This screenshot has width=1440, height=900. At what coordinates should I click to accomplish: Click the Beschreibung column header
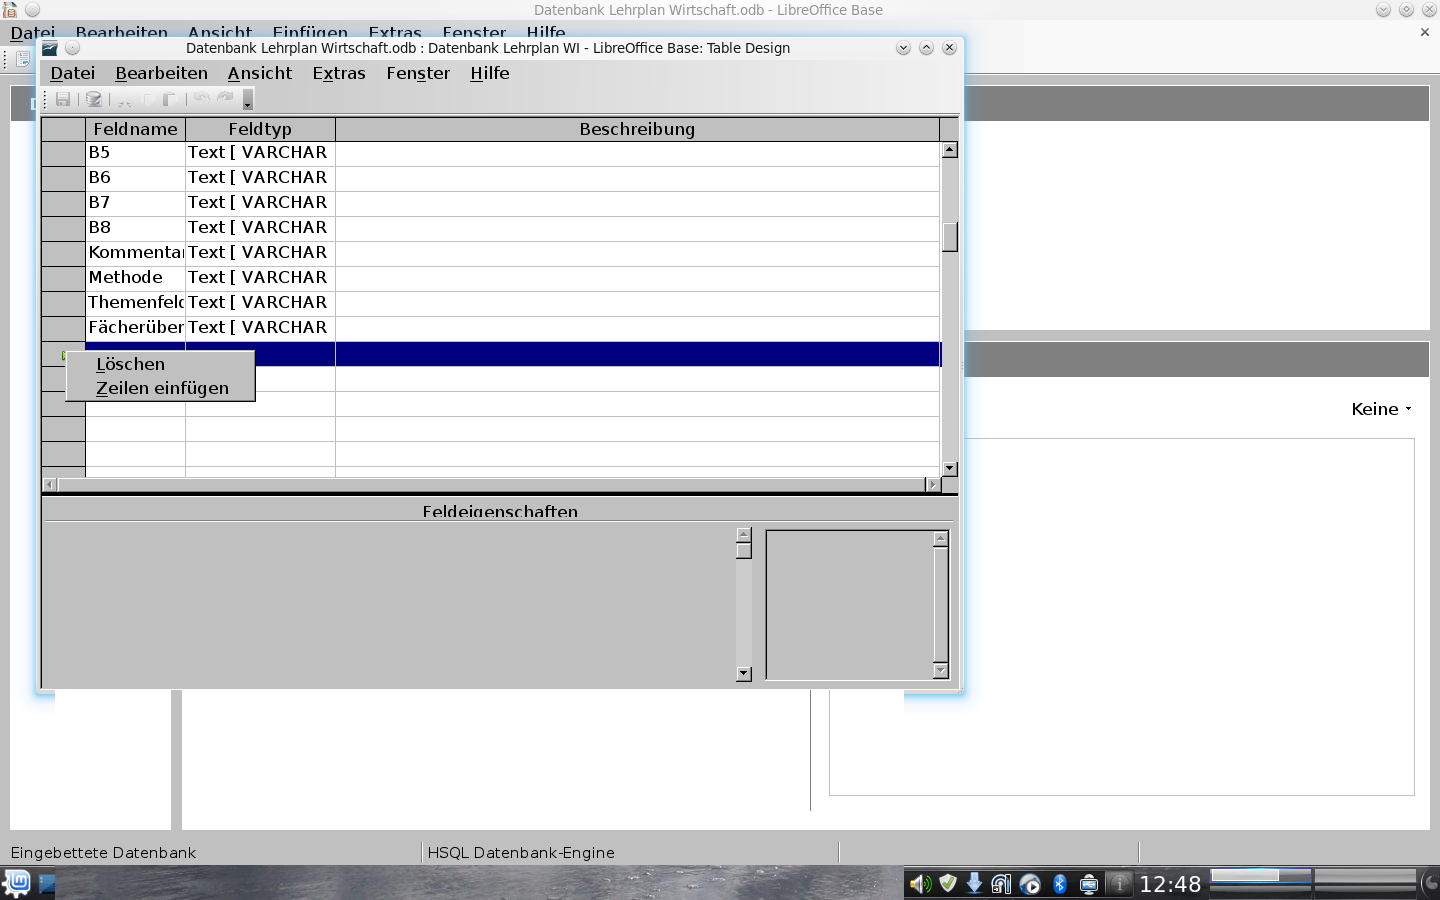coord(637,129)
